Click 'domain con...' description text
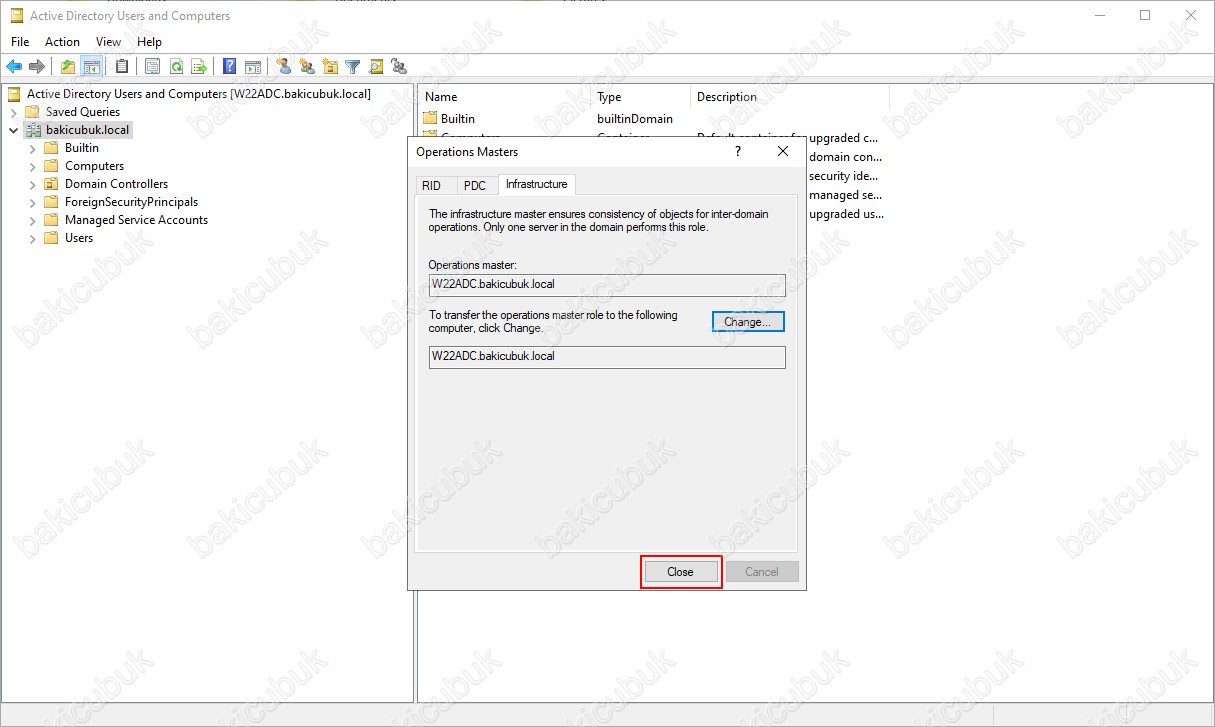The image size is (1215, 727). (845, 157)
